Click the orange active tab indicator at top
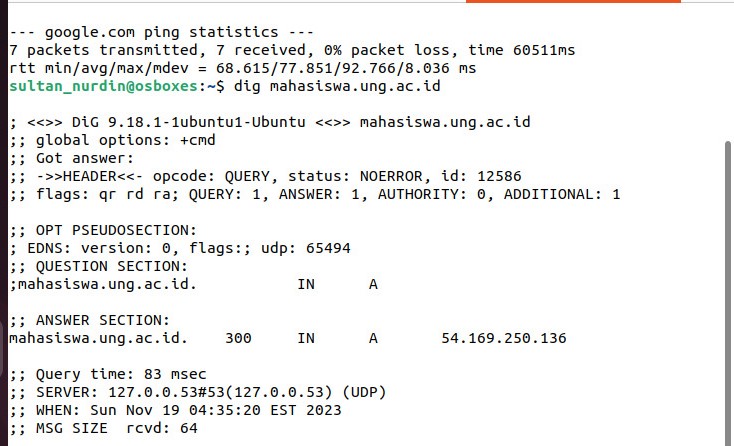This screenshot has width=734, height=446. click(x=573, y=1)
